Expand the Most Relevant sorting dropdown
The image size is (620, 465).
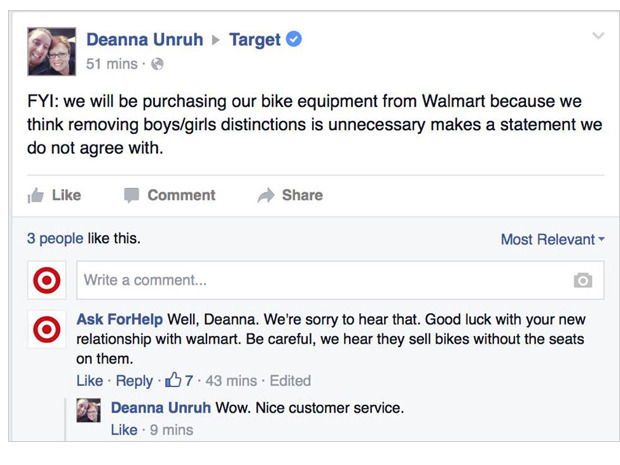pyautogui.click(x=552, y=239)
